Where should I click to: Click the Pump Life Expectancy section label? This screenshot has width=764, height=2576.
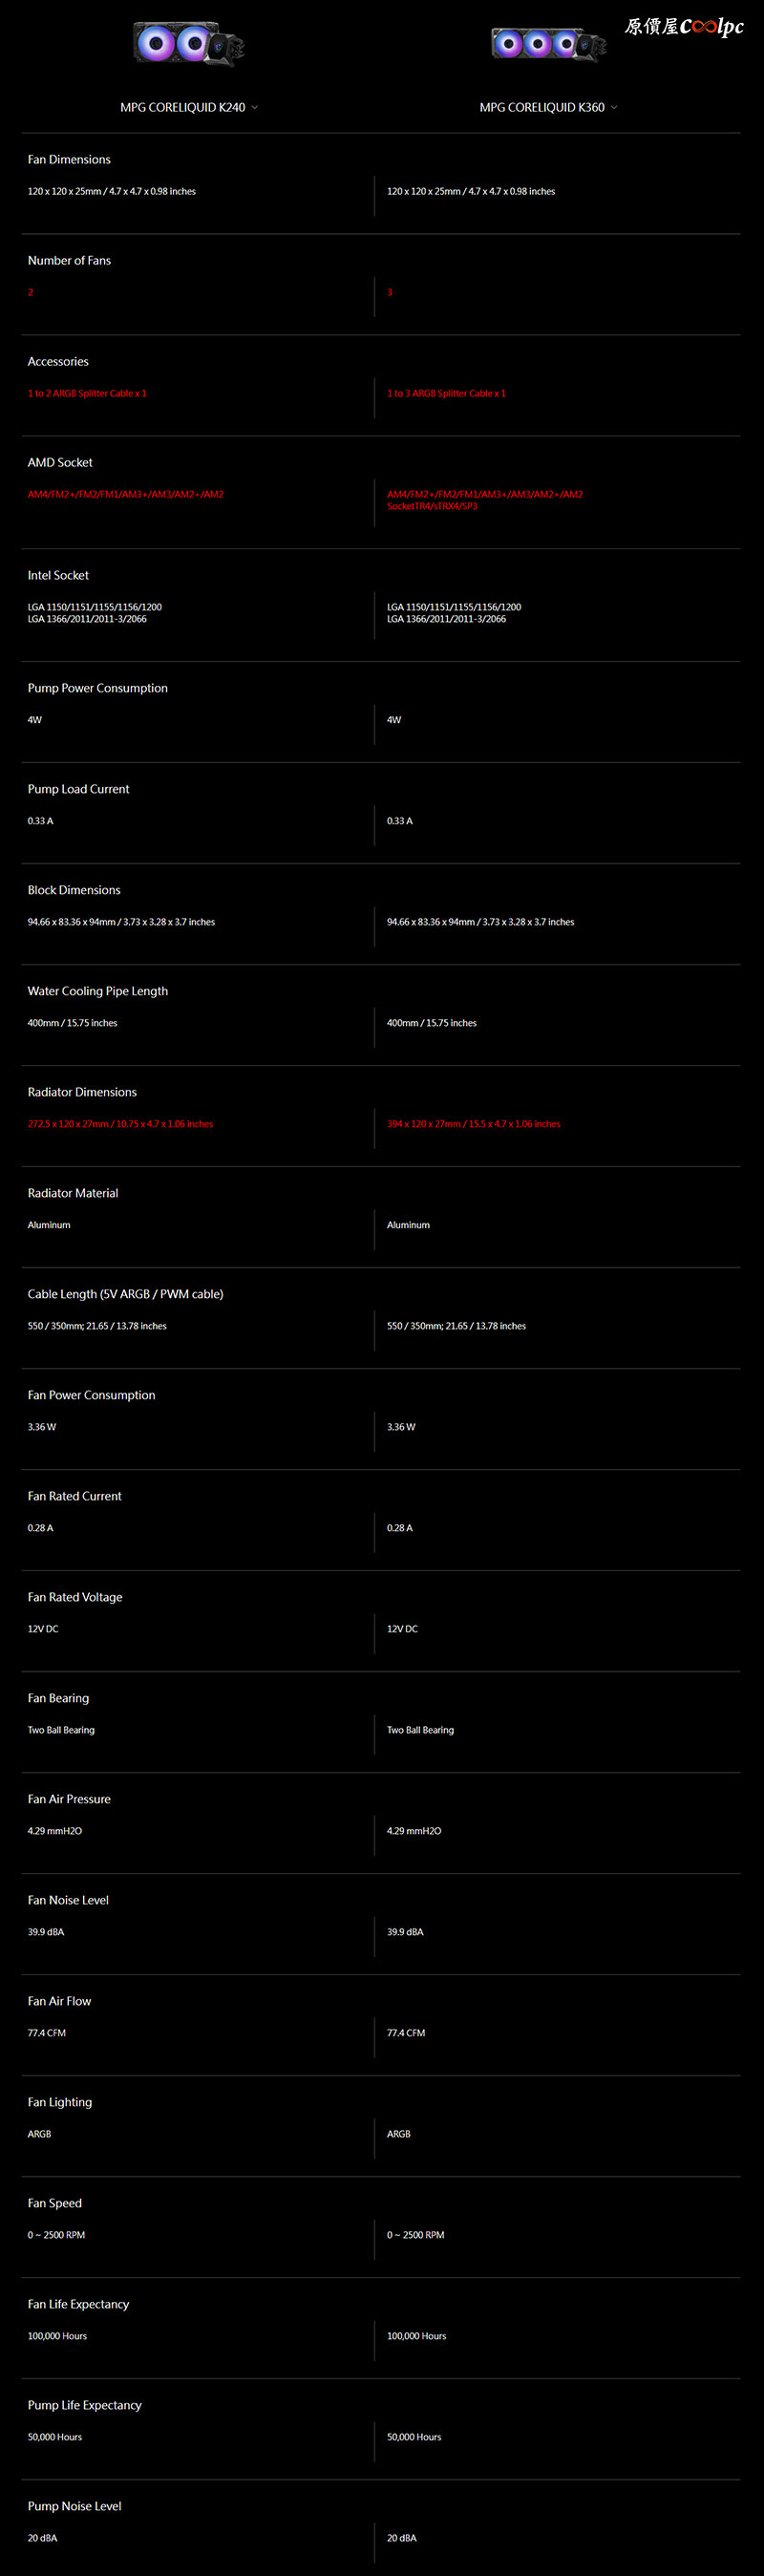pyautogui.click(x=85, y=2405)
